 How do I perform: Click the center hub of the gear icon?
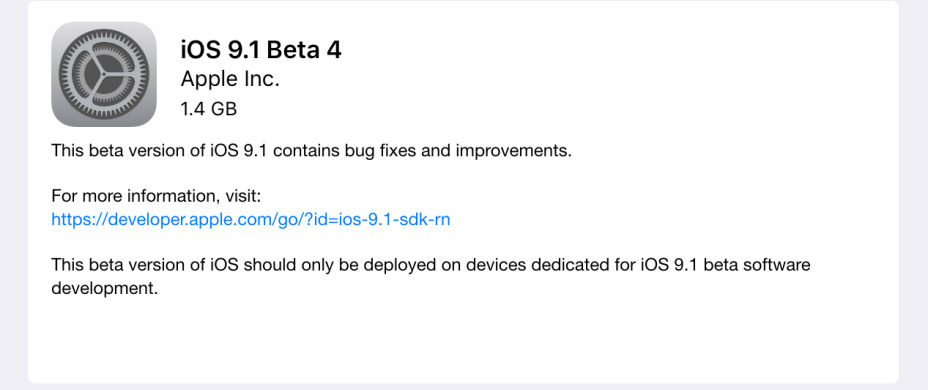click(104, 75)
